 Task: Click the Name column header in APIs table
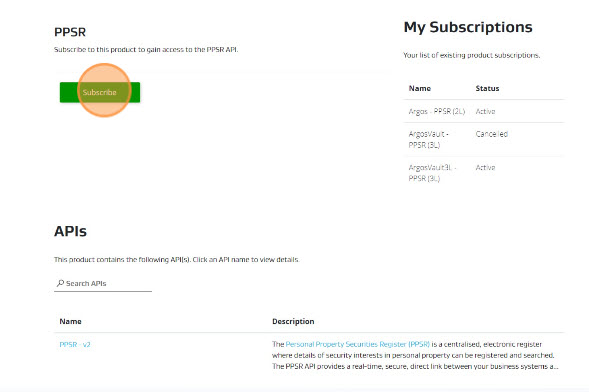tap(70, 321)
